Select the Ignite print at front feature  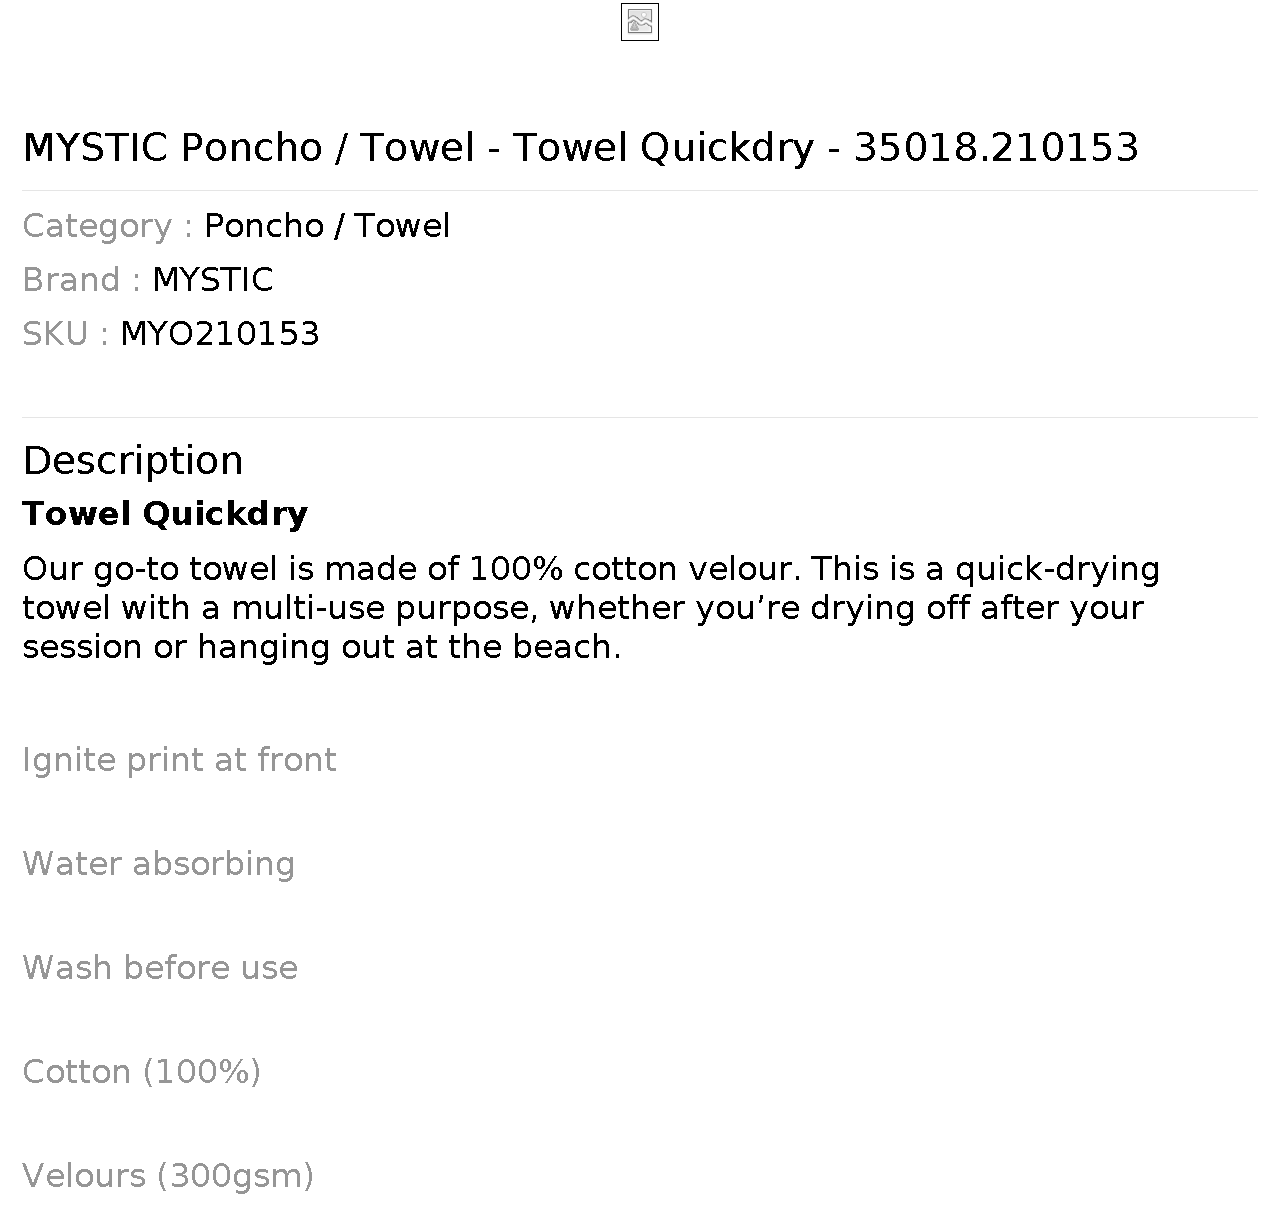(x=179, y=760)
